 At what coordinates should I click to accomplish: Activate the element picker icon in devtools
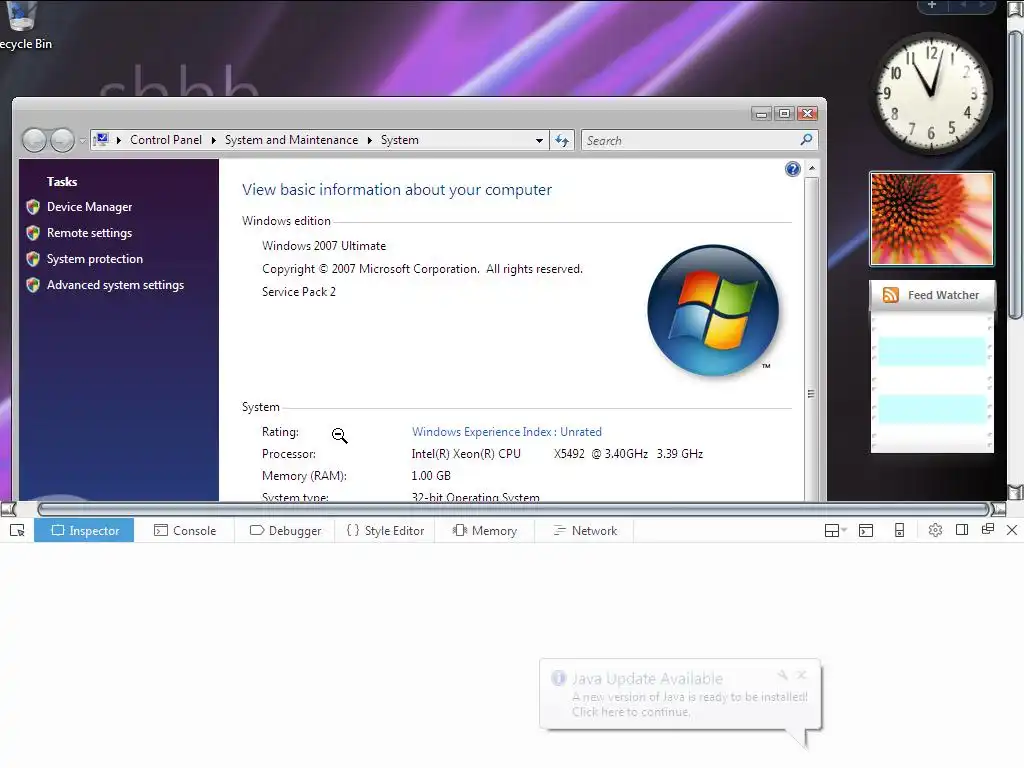(x=18, y=530)
